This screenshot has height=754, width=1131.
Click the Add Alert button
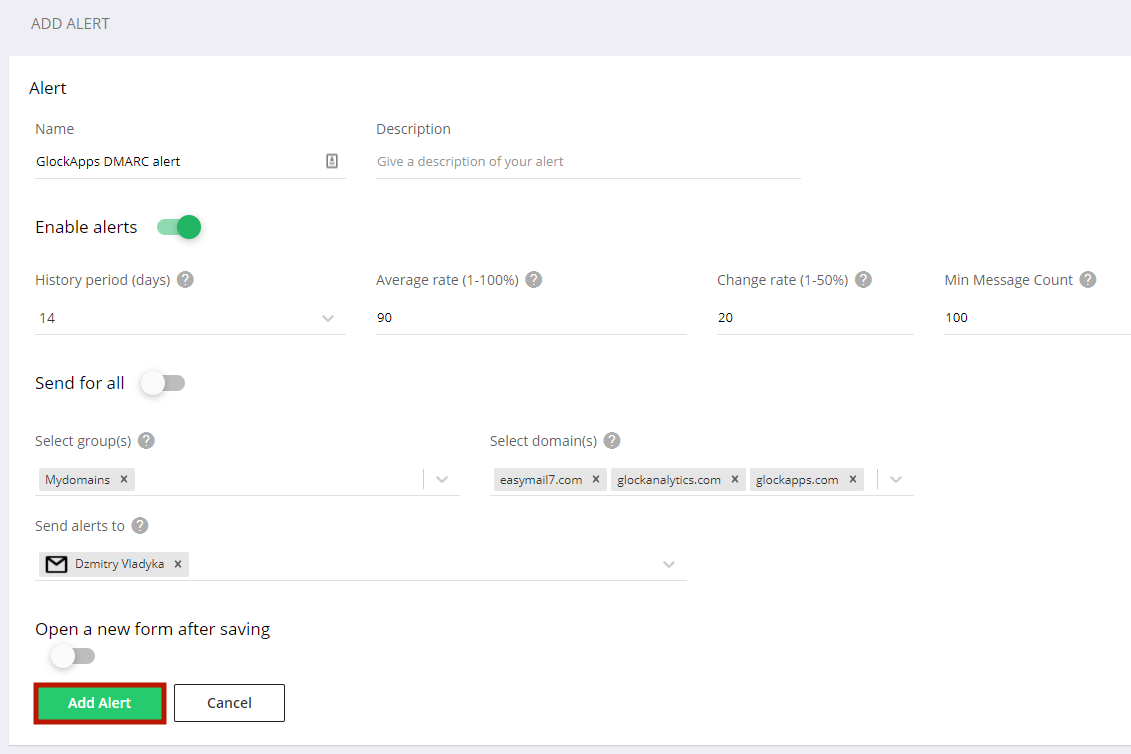click(99, 703)
